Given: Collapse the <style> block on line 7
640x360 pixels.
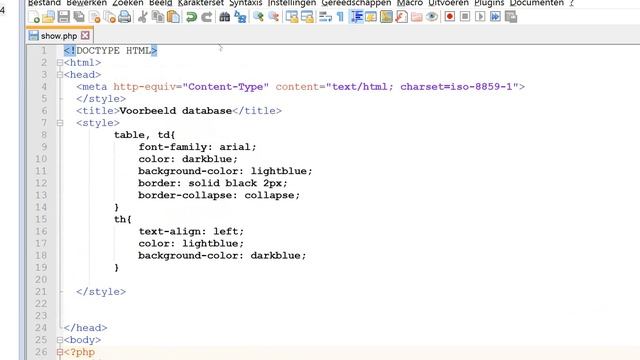Looking at the screenshot, I should pyautogui.click(x=60, y=123).
